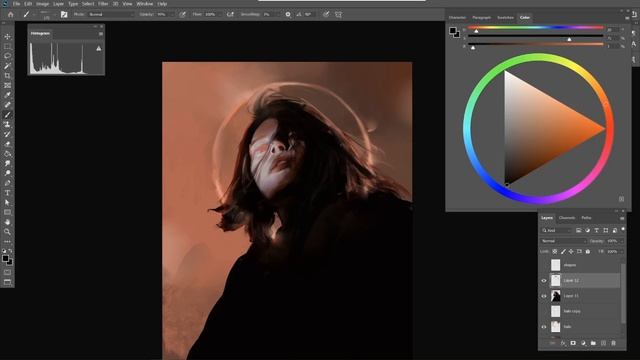The image size is (640, 360).
Task: Create a new layer group
Action: pyautogui.click(x=593, y=343)
